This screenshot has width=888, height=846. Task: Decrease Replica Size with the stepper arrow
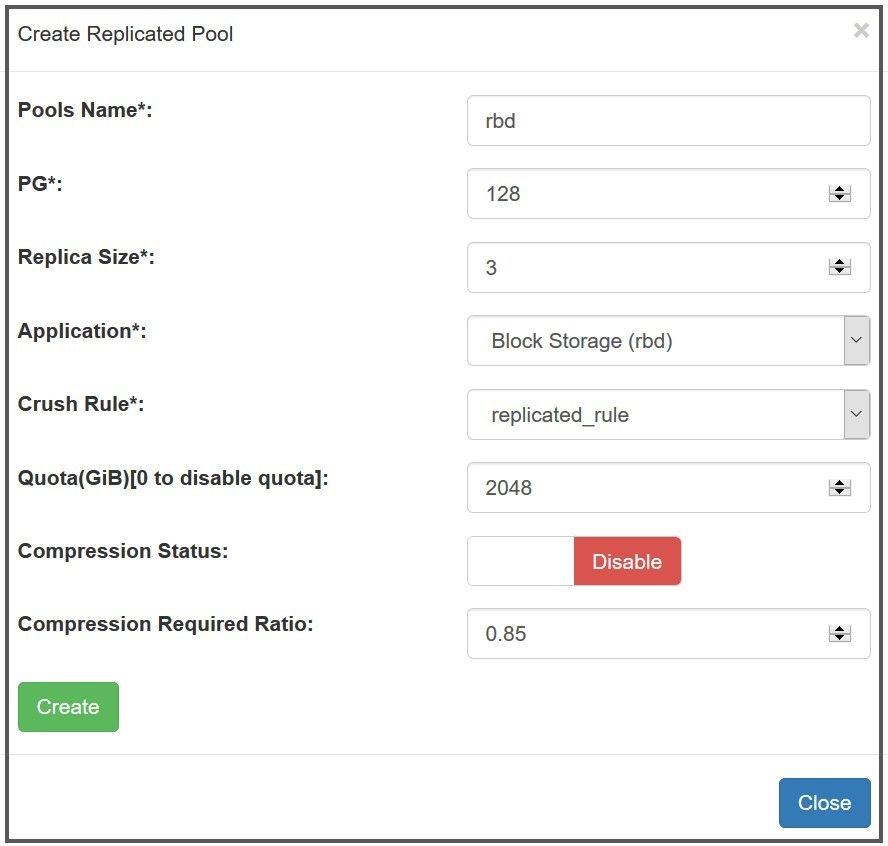point(838,273)
